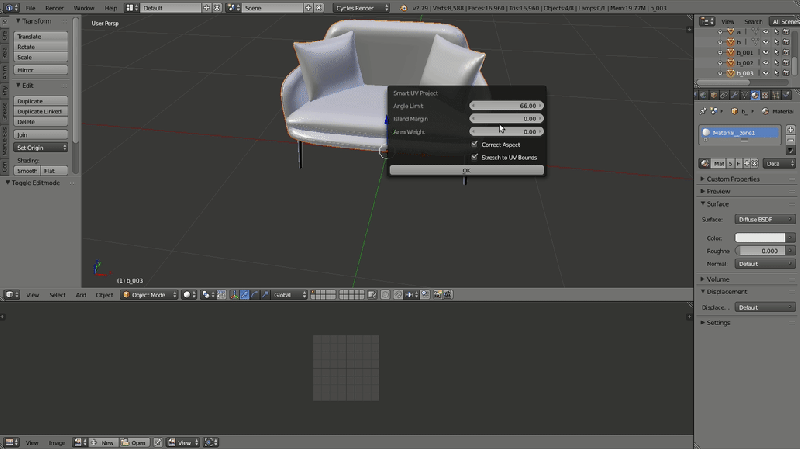Click the Duplicate Linked button
The height and width of the screenshot is (449, 800).
[41, 111]
